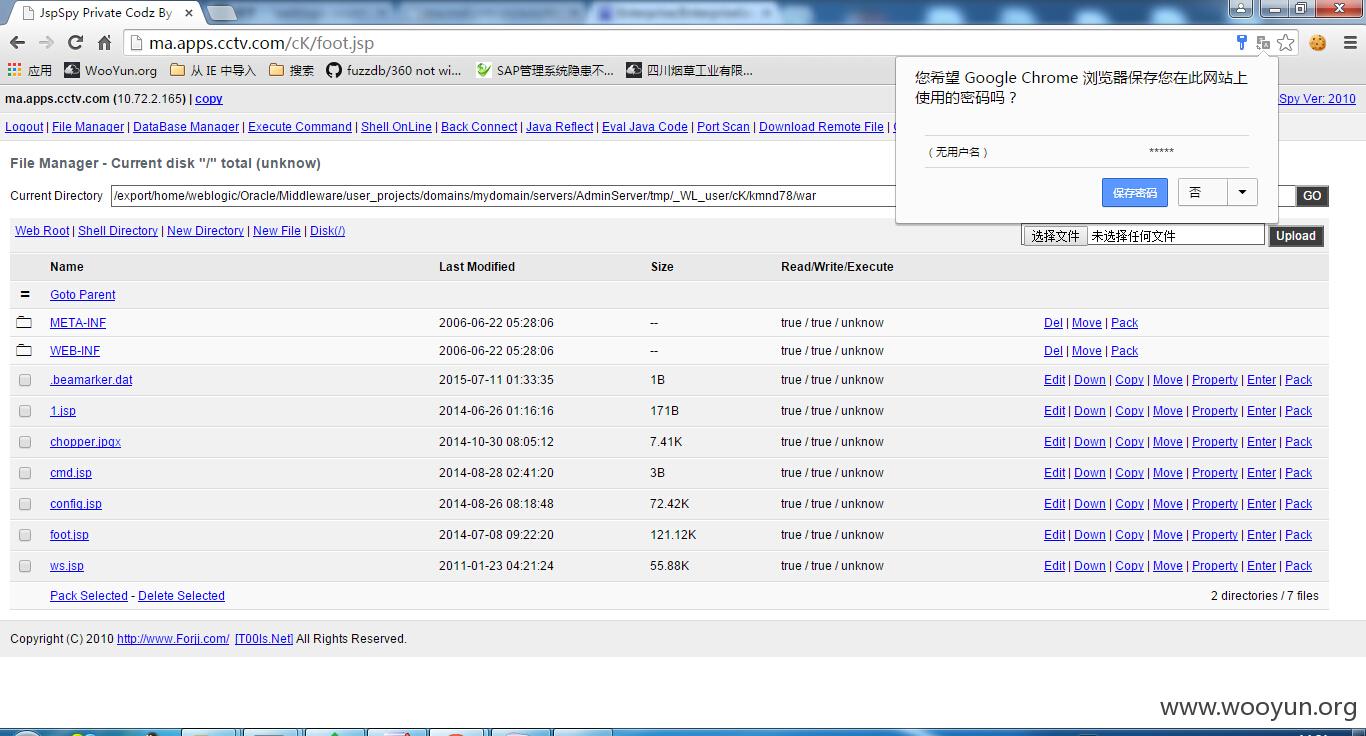Tick the ws.jsp file checkbox

click(25, 566)
